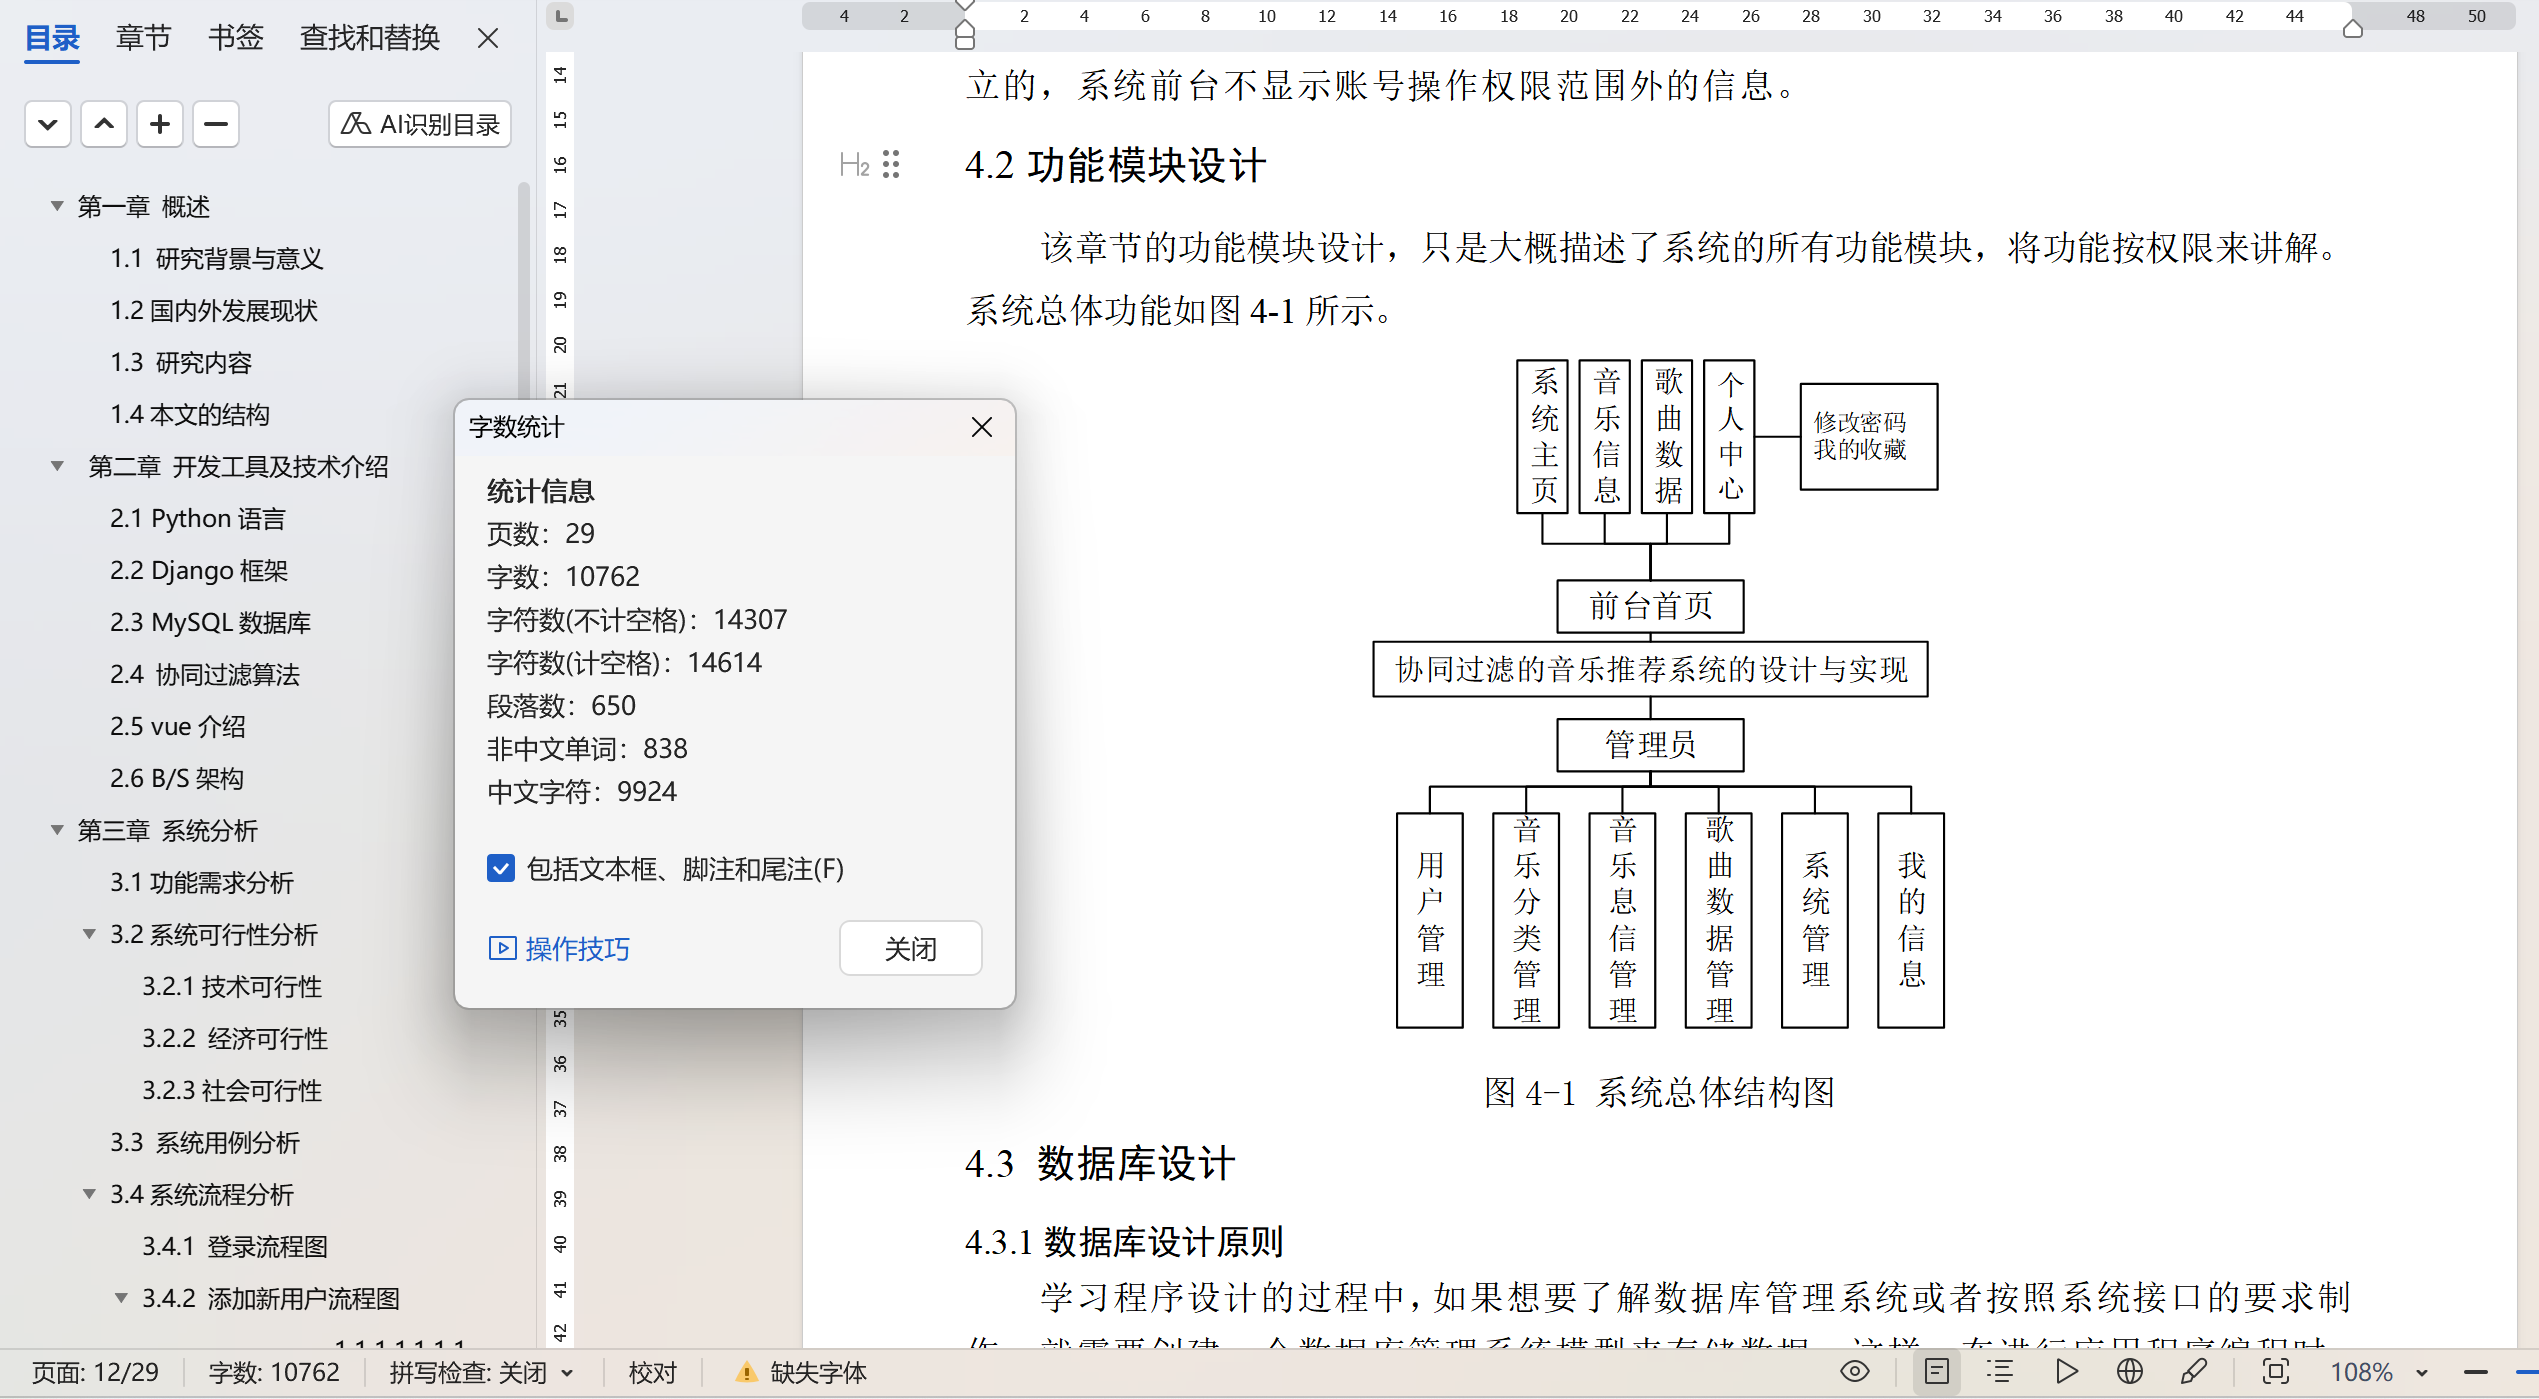Open the 查找和替换 tab
2539x1399 pixels.
click(x=369, y=38)
